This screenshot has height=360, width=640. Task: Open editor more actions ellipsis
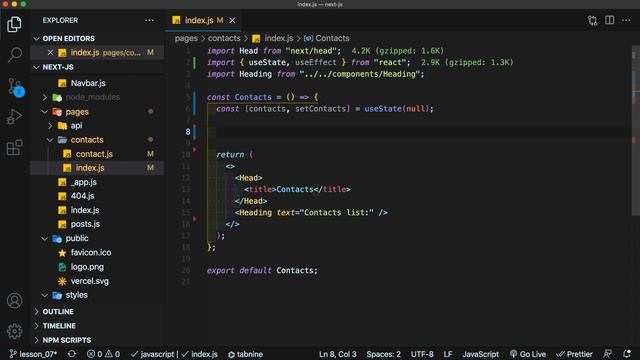[626, 20]
